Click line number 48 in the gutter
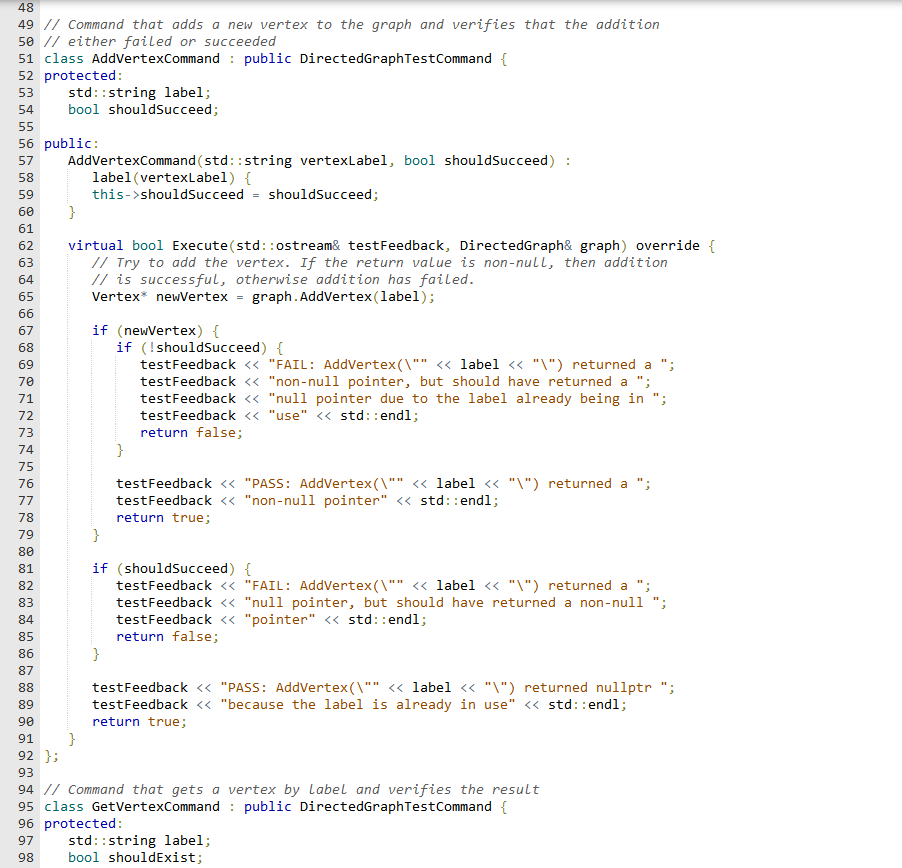The image size is (902, 868). click(25, 7)
